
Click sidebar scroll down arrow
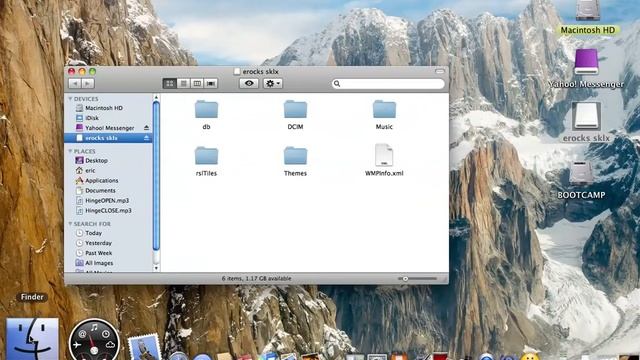click(156, 268)
